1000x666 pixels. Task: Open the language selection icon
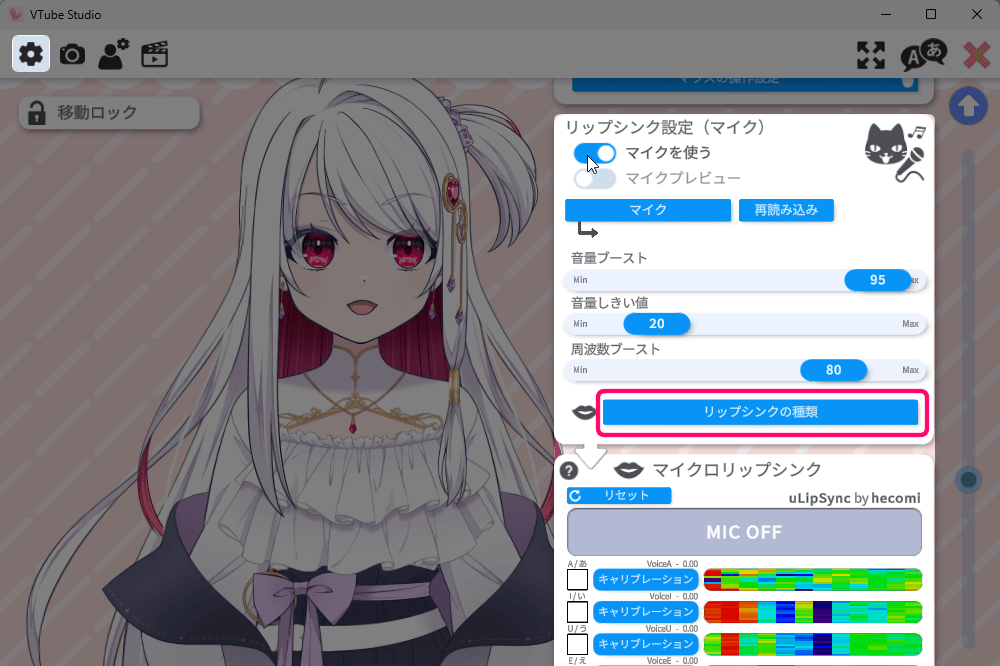[922, 55]
